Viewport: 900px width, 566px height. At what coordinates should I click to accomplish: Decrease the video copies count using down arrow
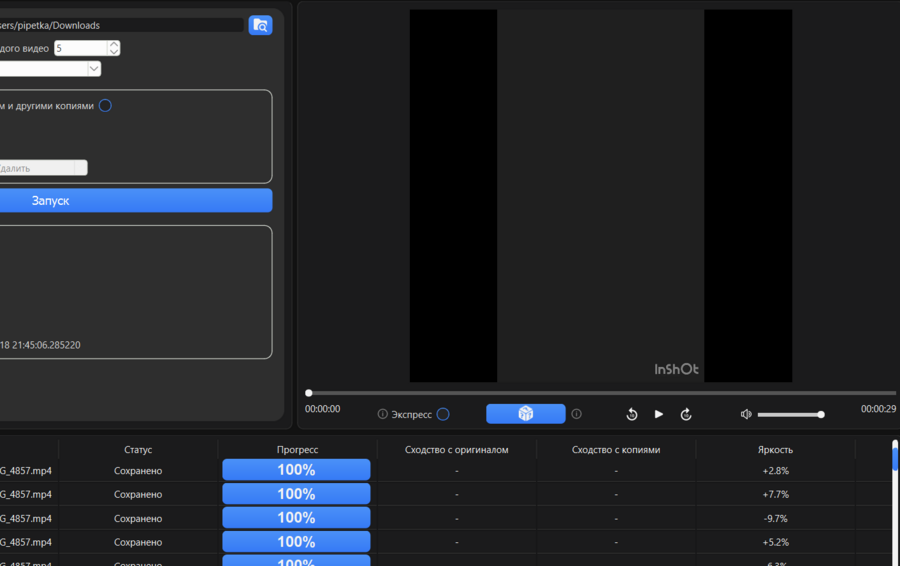114,52
